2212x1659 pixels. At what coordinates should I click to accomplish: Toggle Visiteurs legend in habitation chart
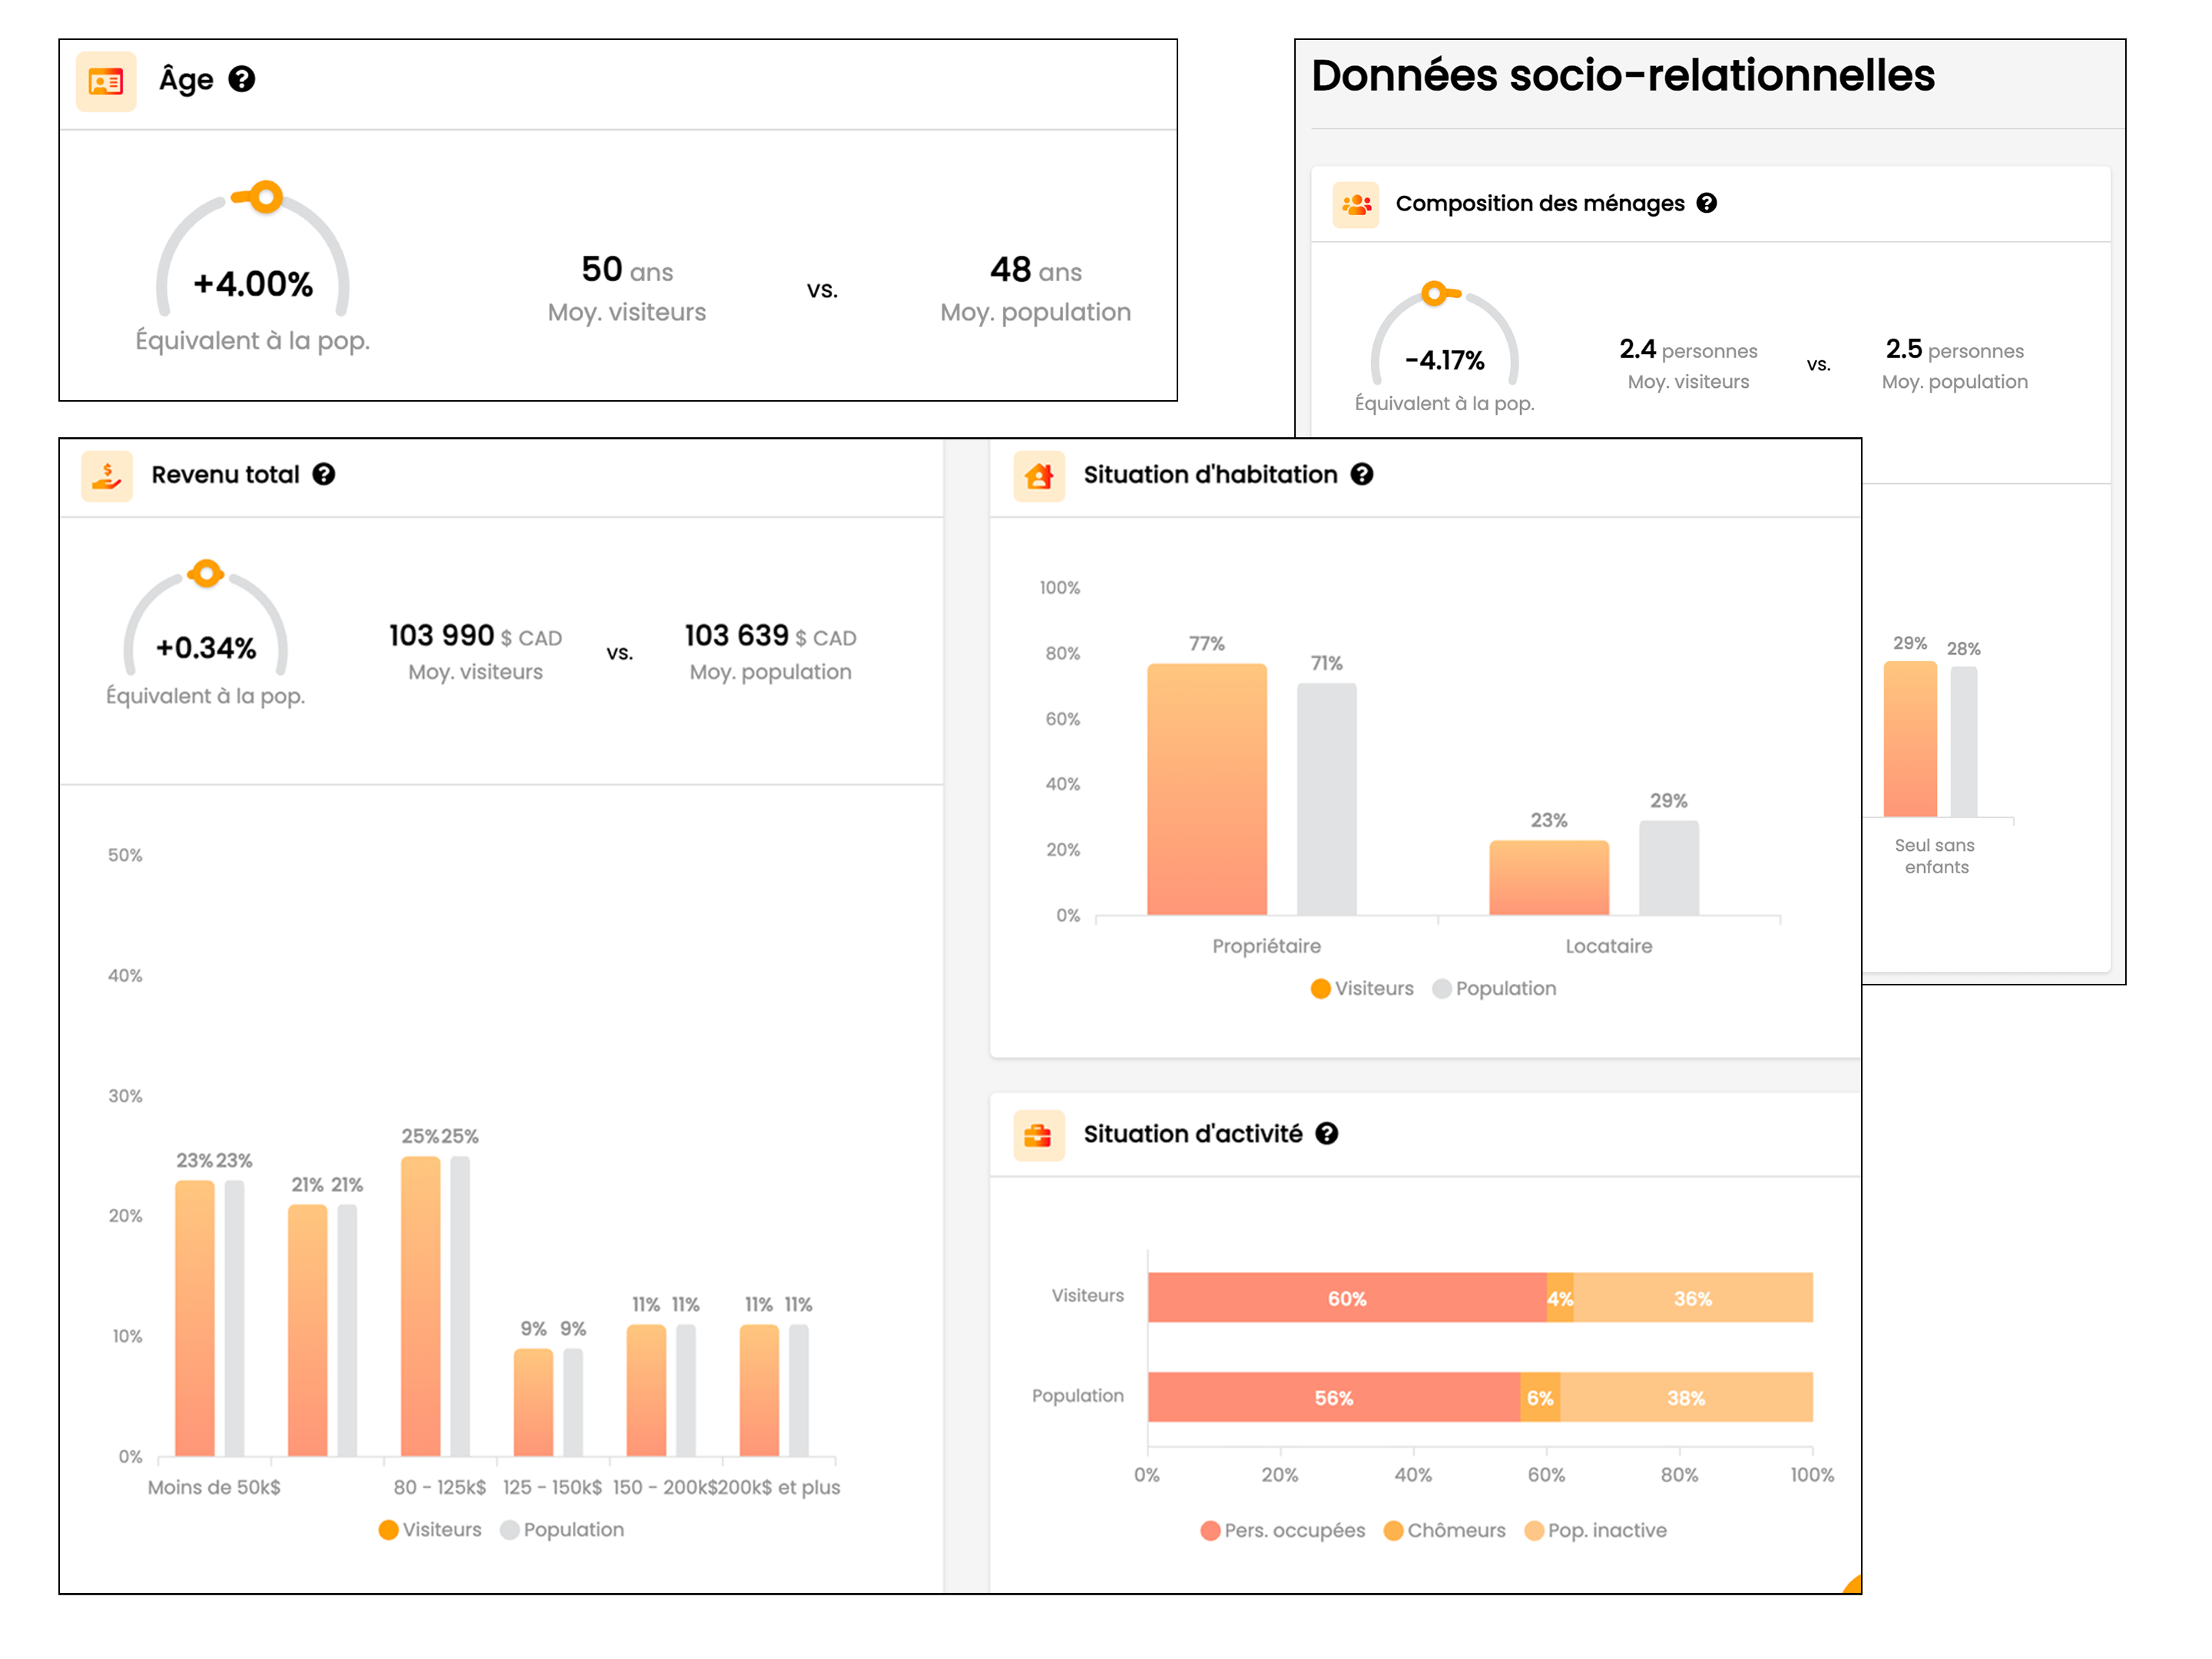point(1362,988)
